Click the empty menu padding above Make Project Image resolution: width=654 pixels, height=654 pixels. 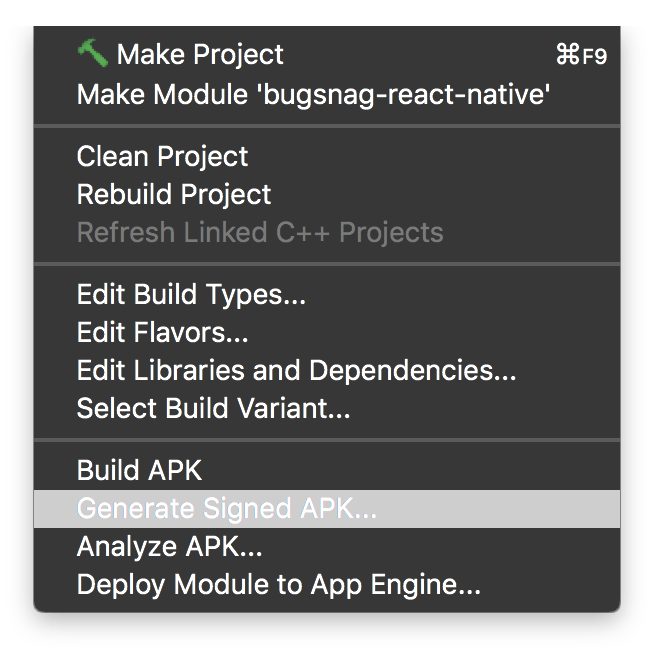click(x=327, y=33)
